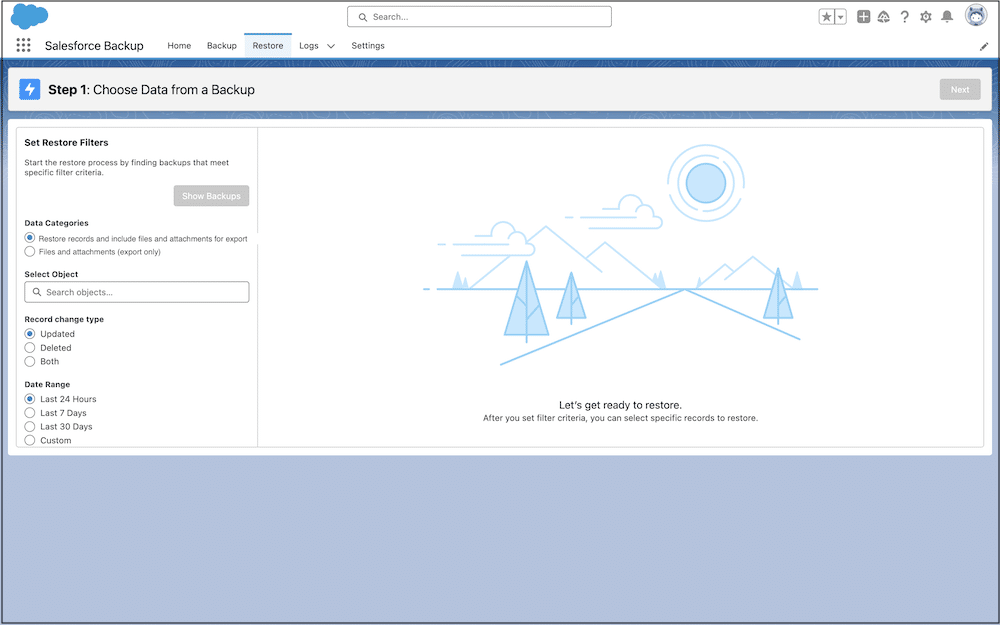Image resolution: width=1000 pixels, height=625 pixels.
Task: Click the Set Restore Filters heading
Action: coord(66,143)
